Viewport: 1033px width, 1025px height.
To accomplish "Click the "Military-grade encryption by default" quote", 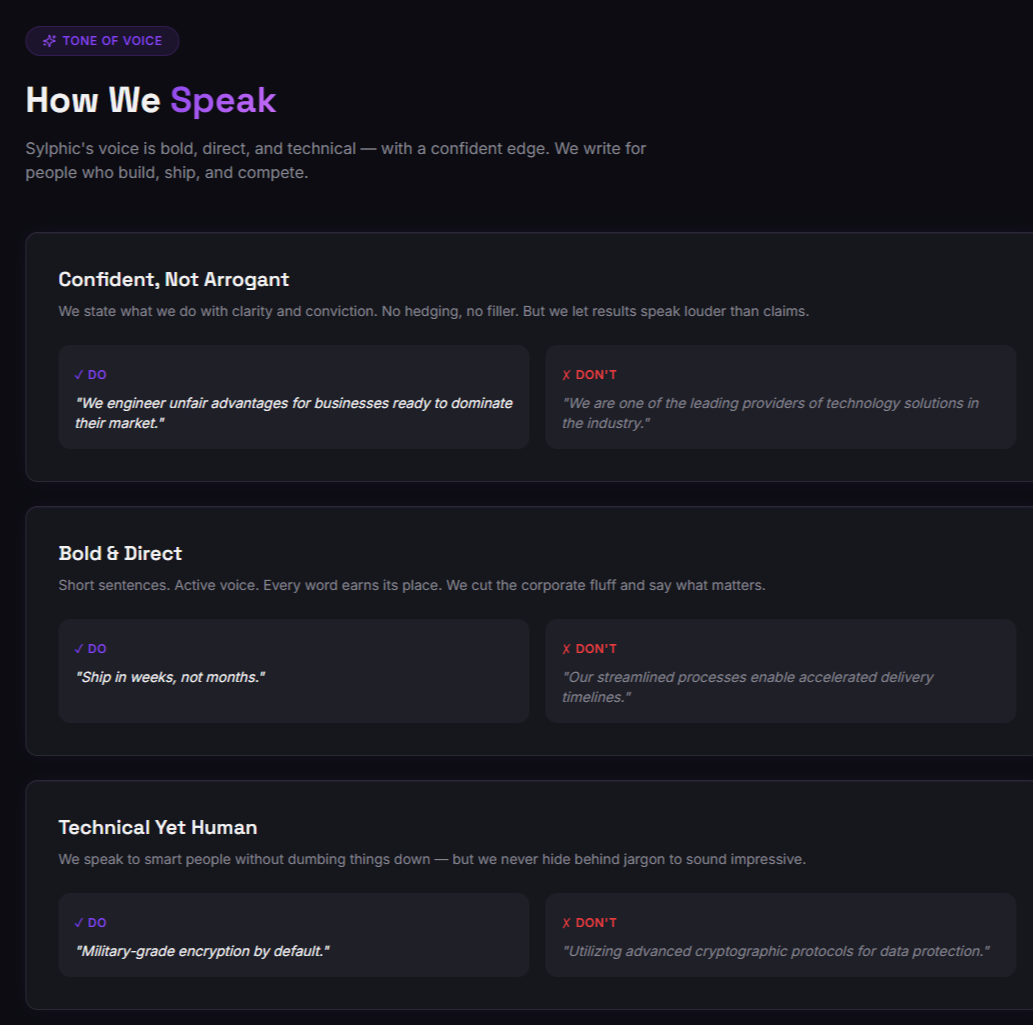I will click(202, 951).
